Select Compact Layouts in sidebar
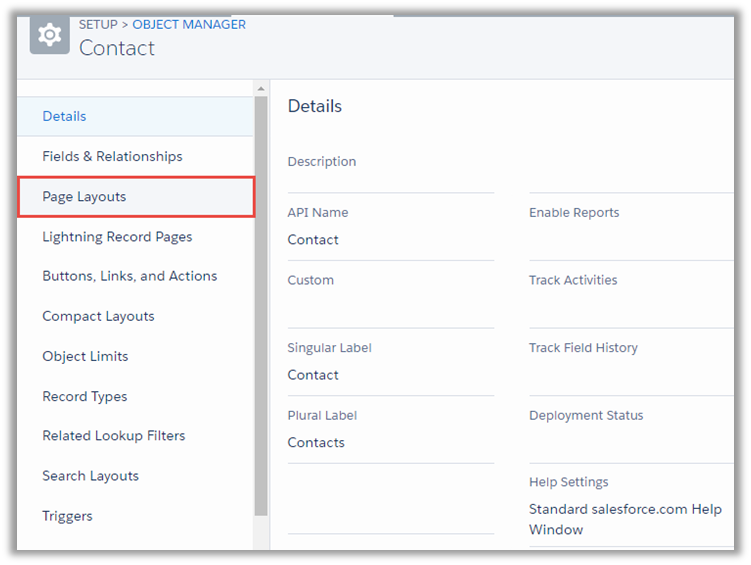This screenshot has height=565, width=751. 98,316
